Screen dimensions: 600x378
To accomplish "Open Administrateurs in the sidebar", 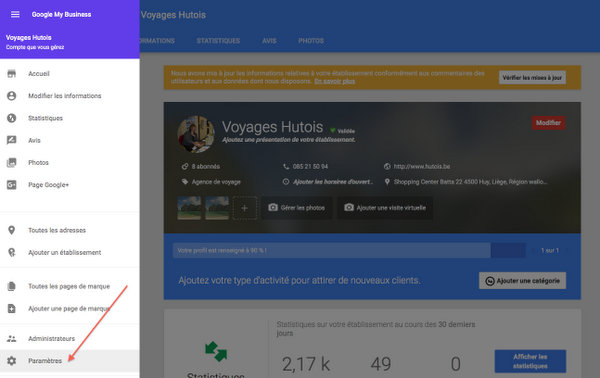I will 70,339.
